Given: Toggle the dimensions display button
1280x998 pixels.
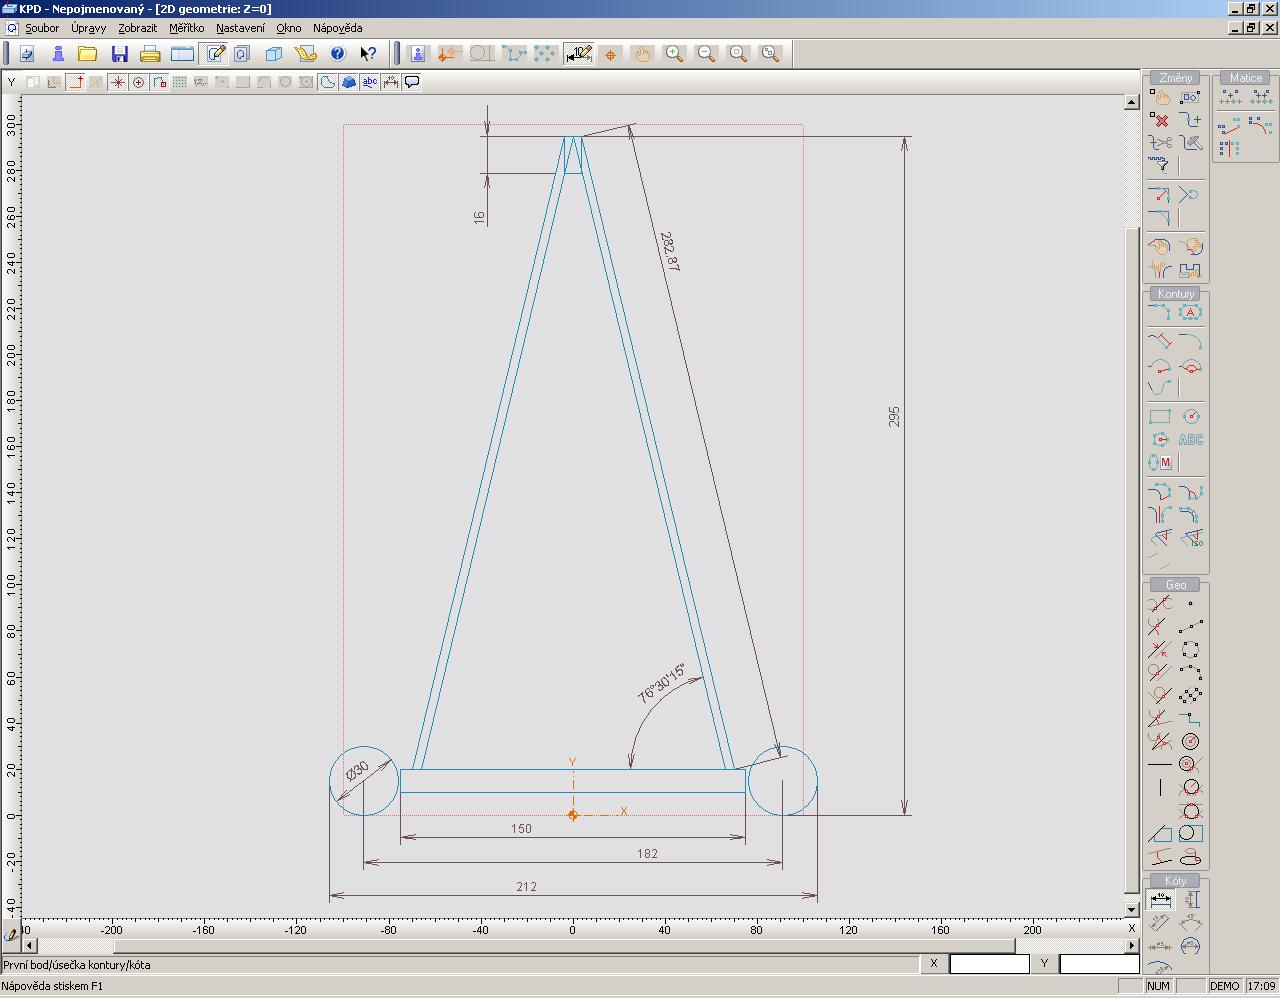Looking at the screenshot, I should (391, 82).
